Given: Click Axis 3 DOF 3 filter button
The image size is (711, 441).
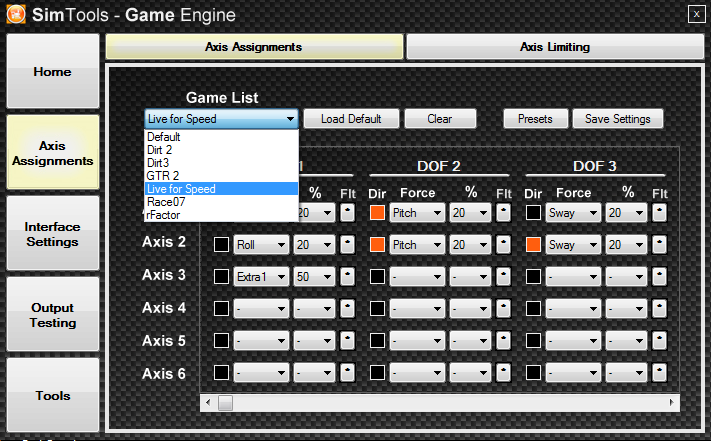Looking at the screenshot, I should (x=659, y=276).
